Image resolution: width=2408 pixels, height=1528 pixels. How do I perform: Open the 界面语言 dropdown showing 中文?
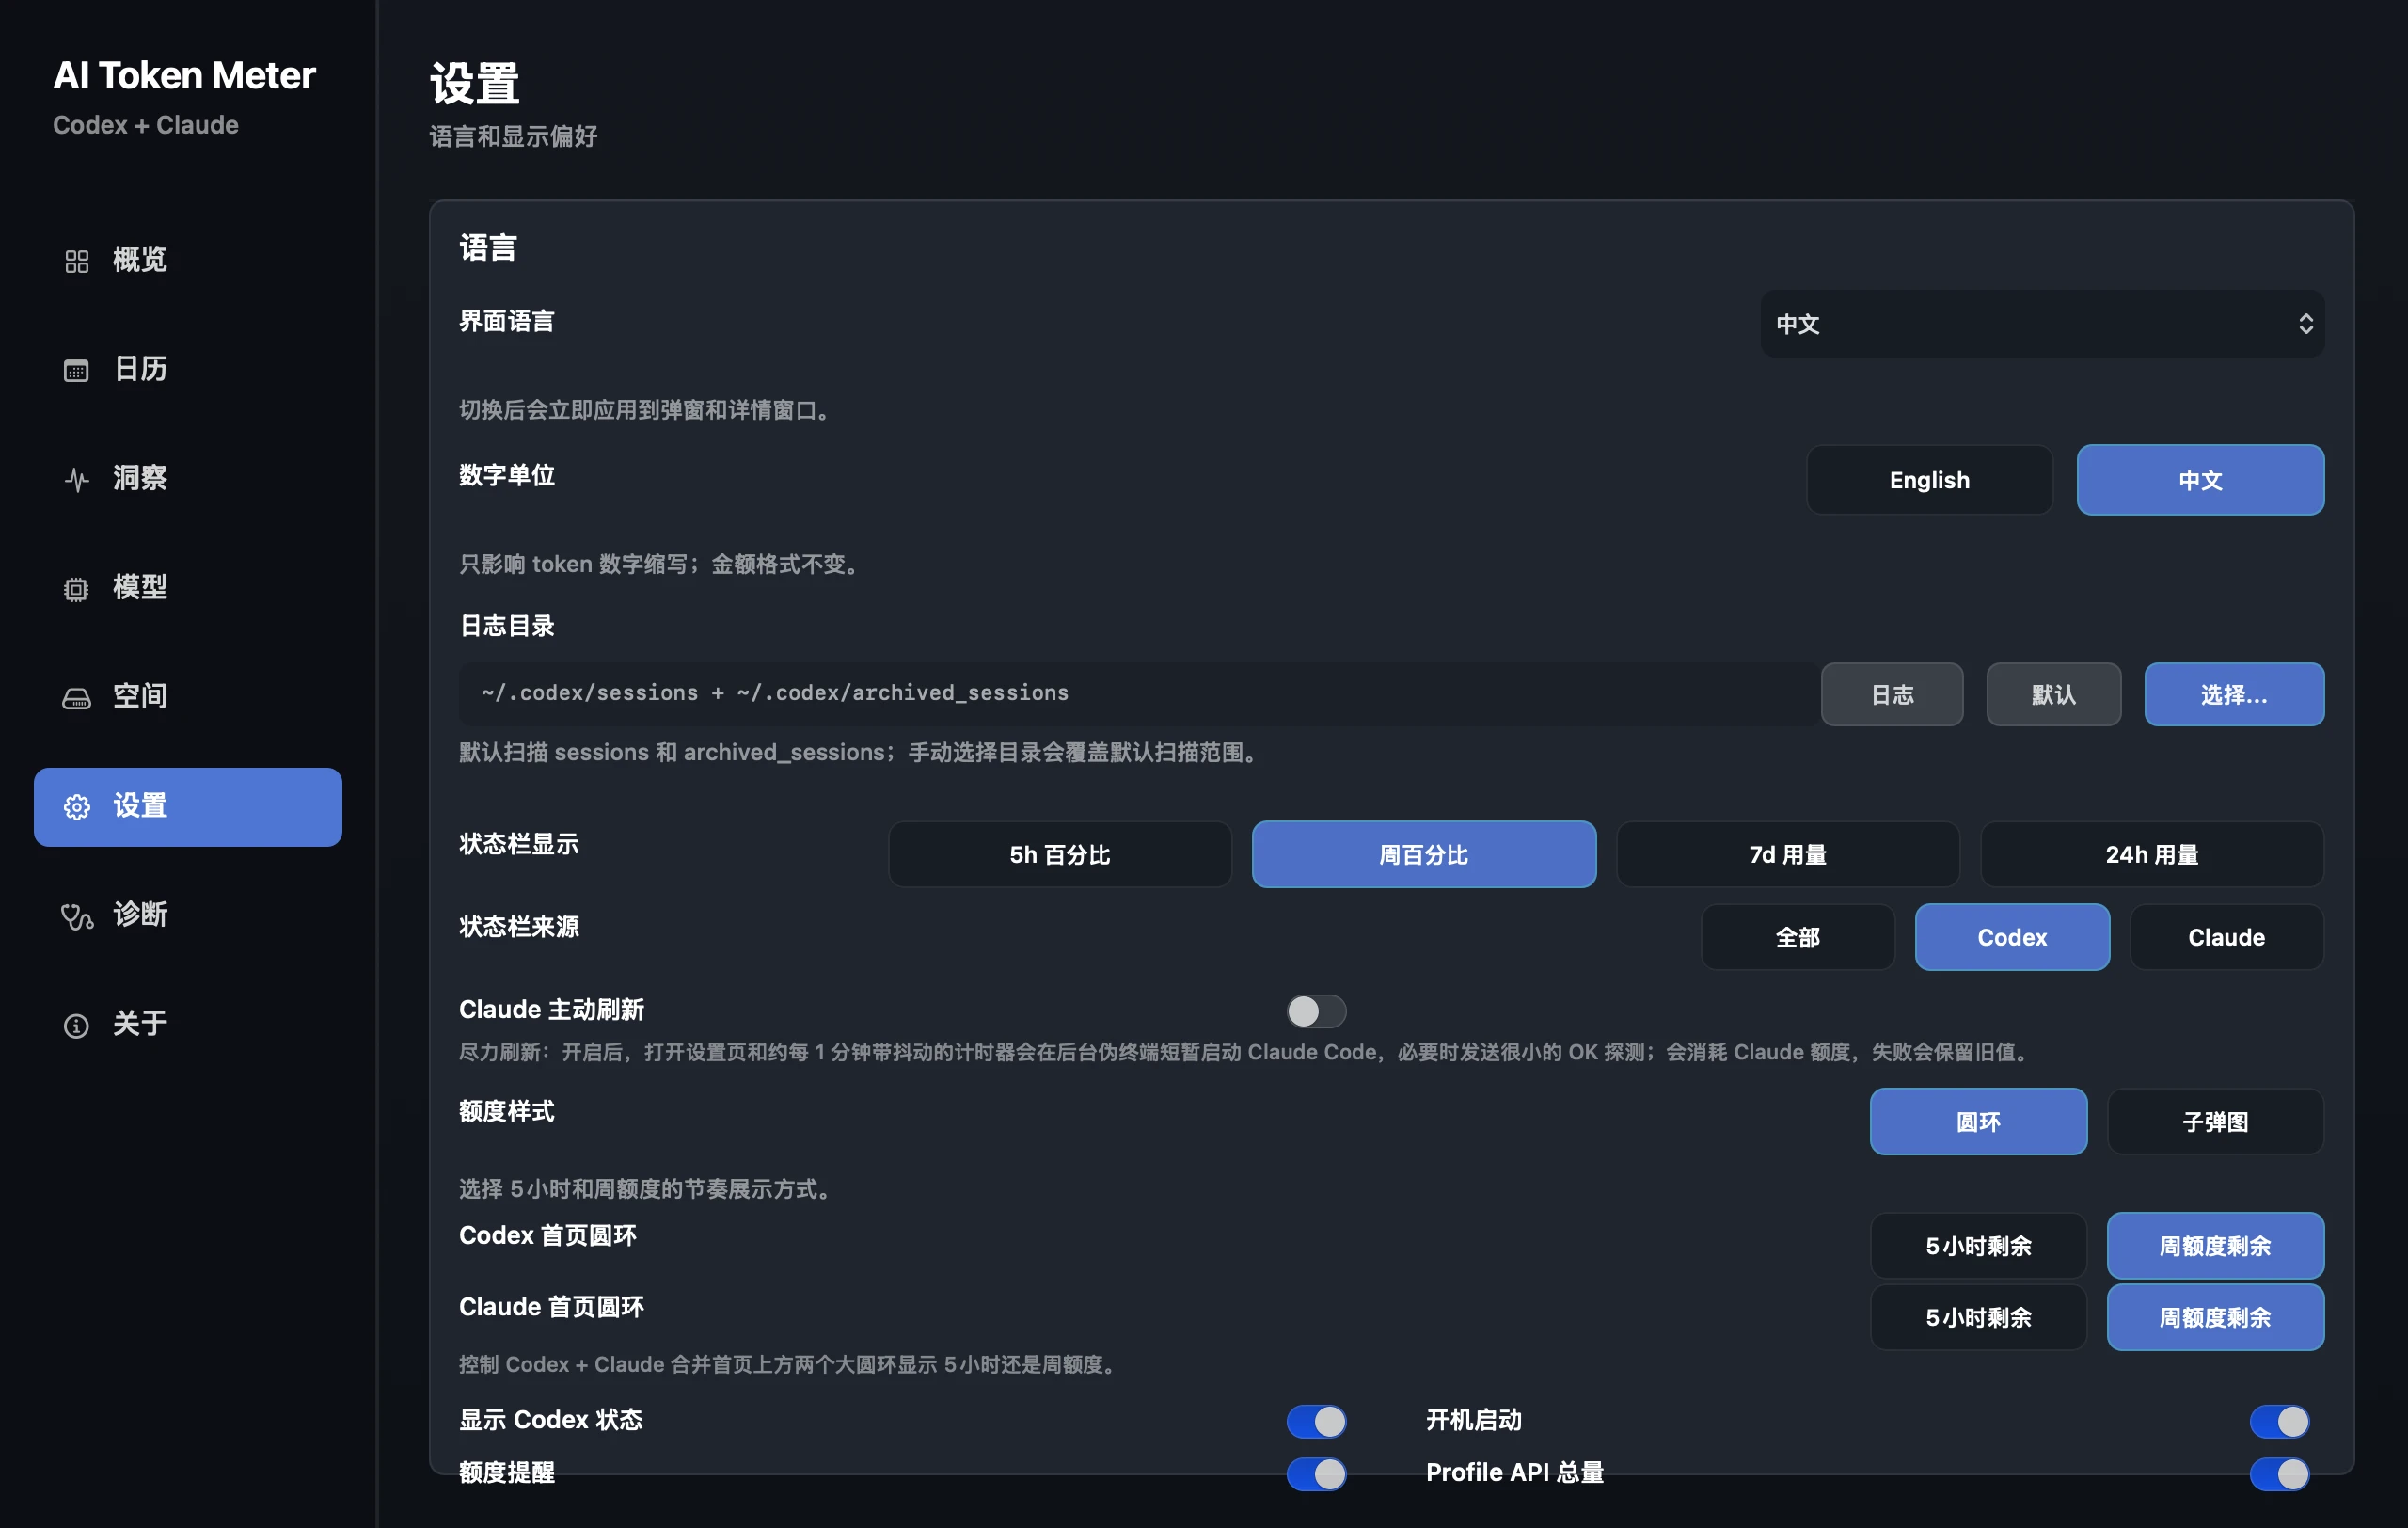pyautogui.click(x=2041, y=323)
